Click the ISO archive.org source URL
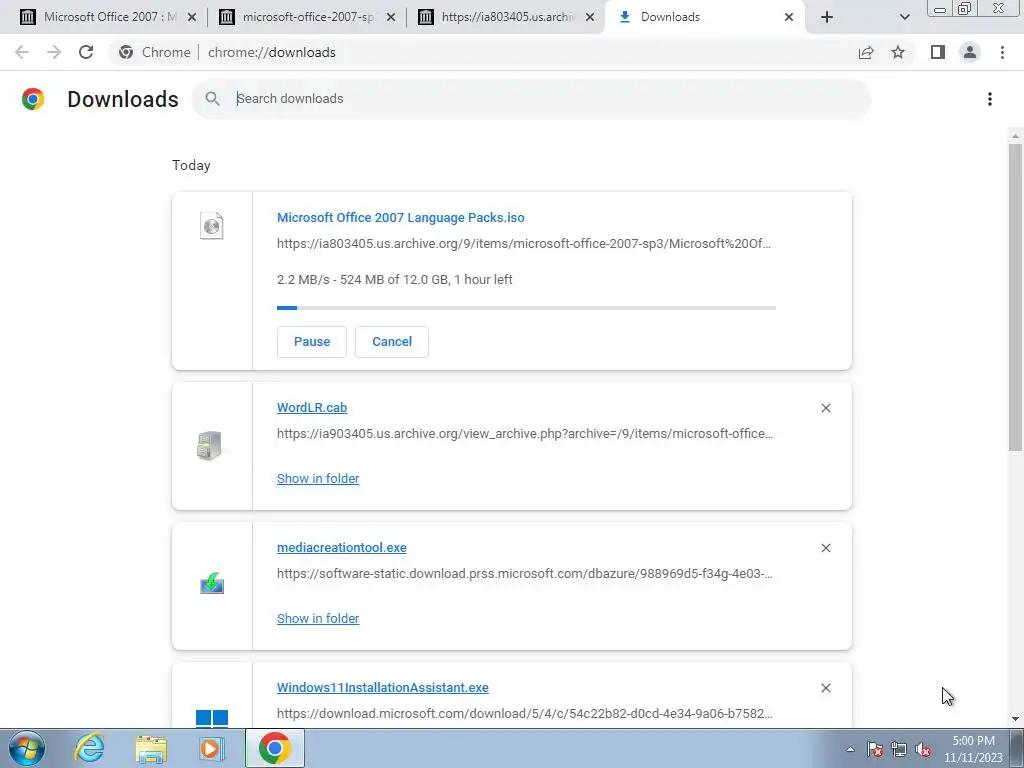Image resolution: width=1024 pixels, height=768 pixels. (524, 244)
